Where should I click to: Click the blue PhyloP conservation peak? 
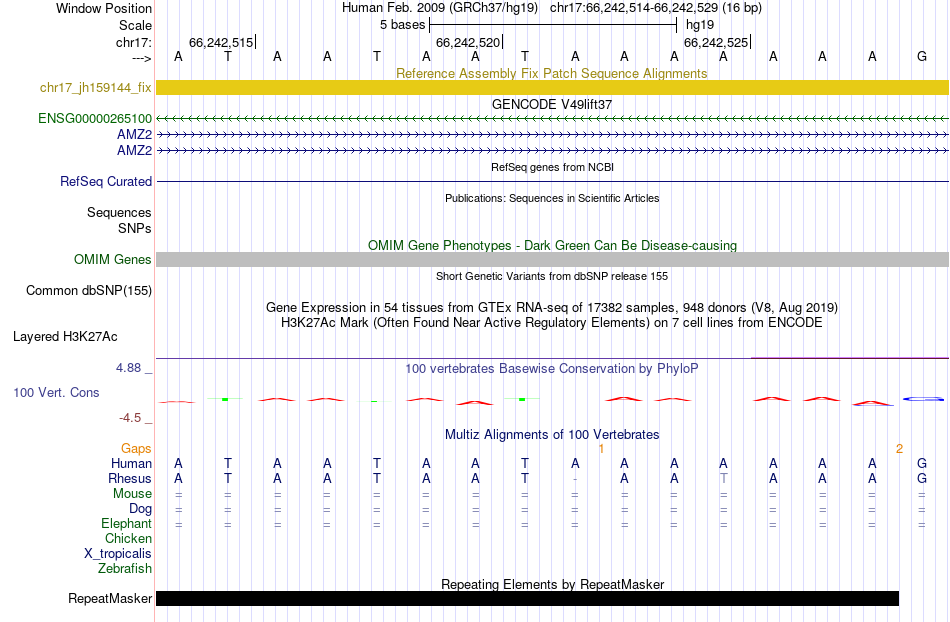pos(923,399)
